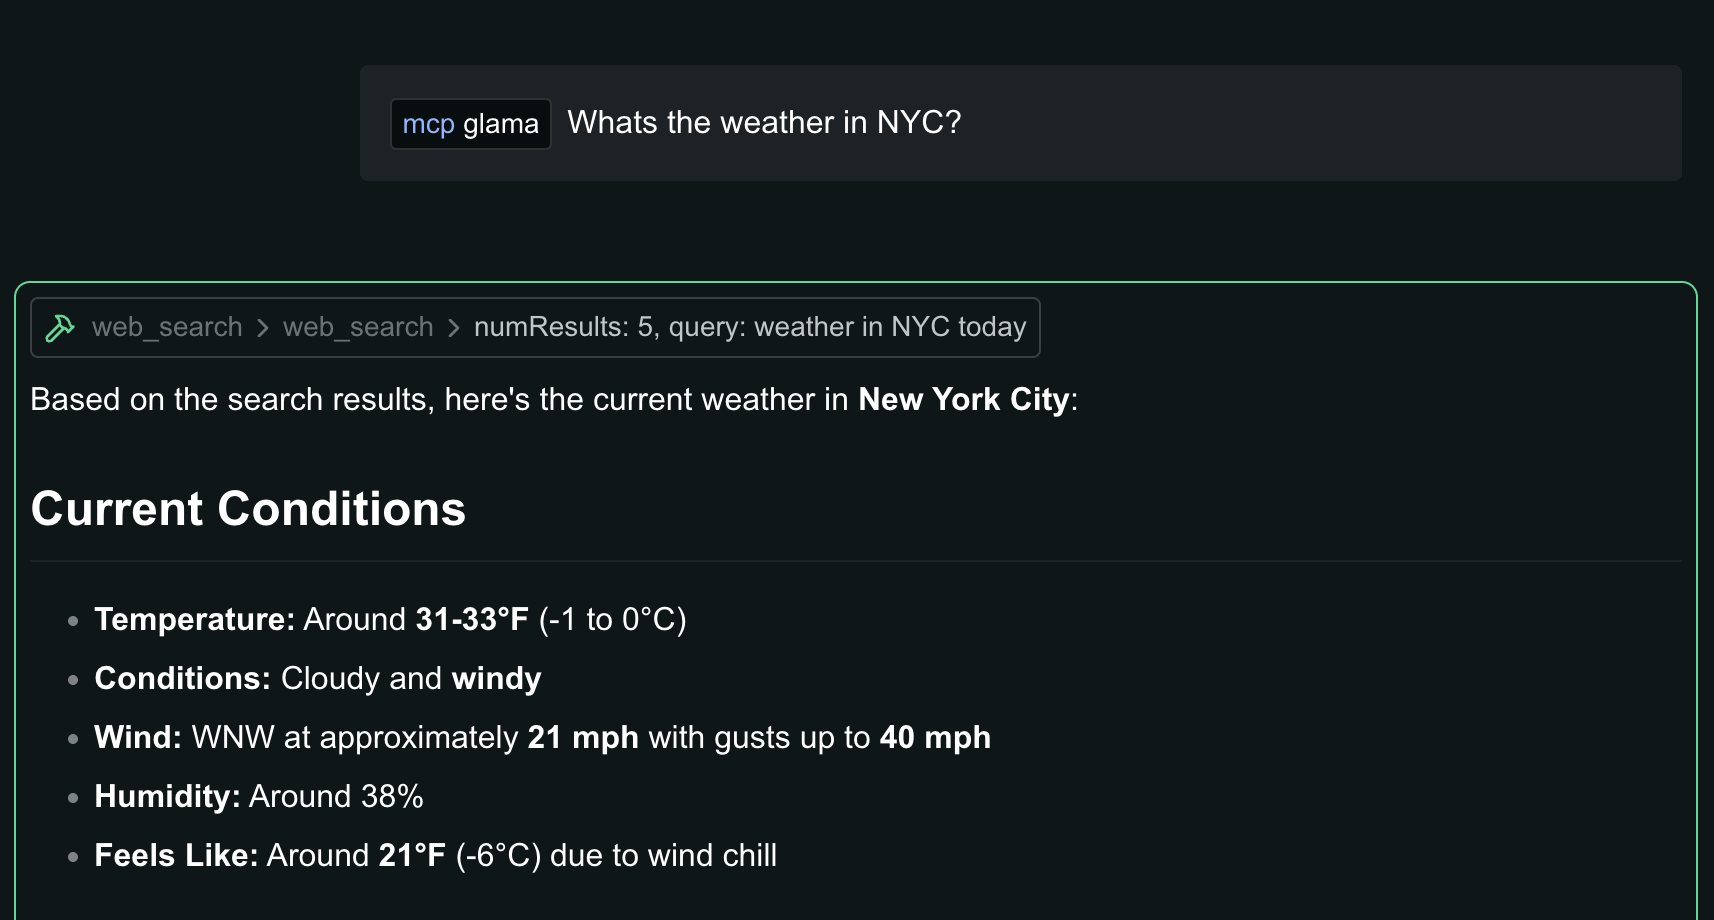Click the second web_search breadcrumb label
Image resolution: width=1714 pixels, height=920 pixels.
coord(358,328)
